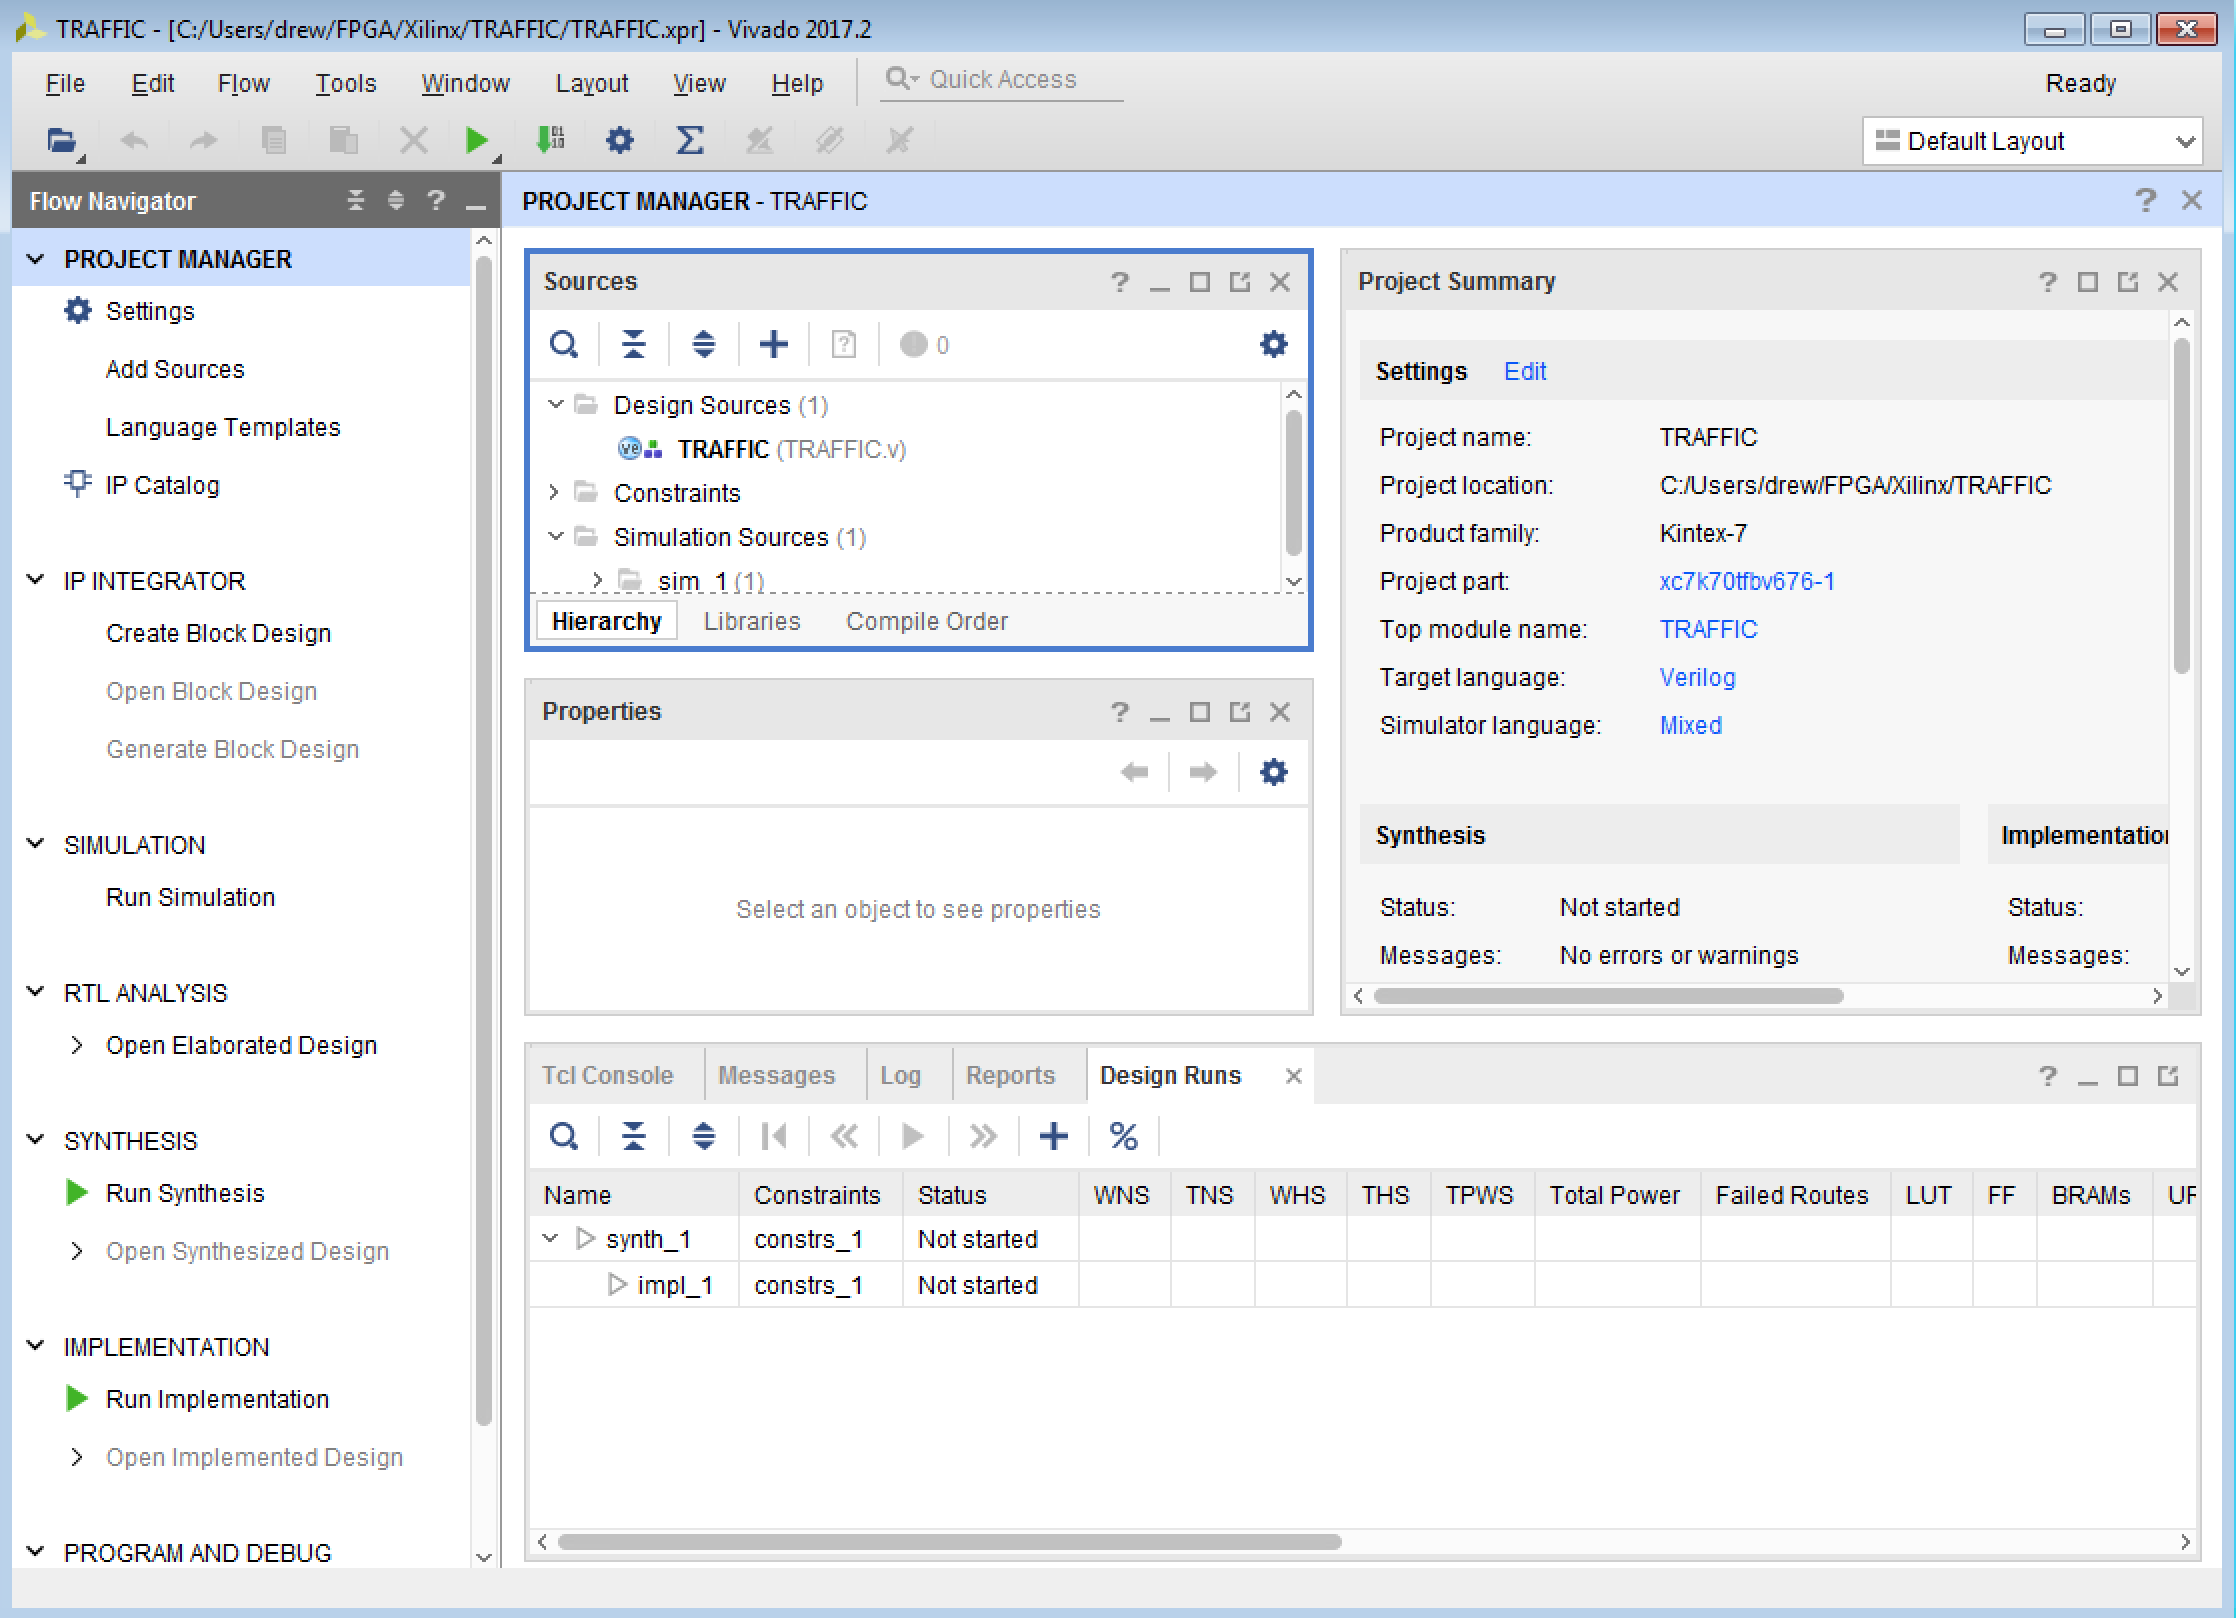Switch to Messages tab
The height and width of the screenshot is (1618, 2236).
(776, 1075)
